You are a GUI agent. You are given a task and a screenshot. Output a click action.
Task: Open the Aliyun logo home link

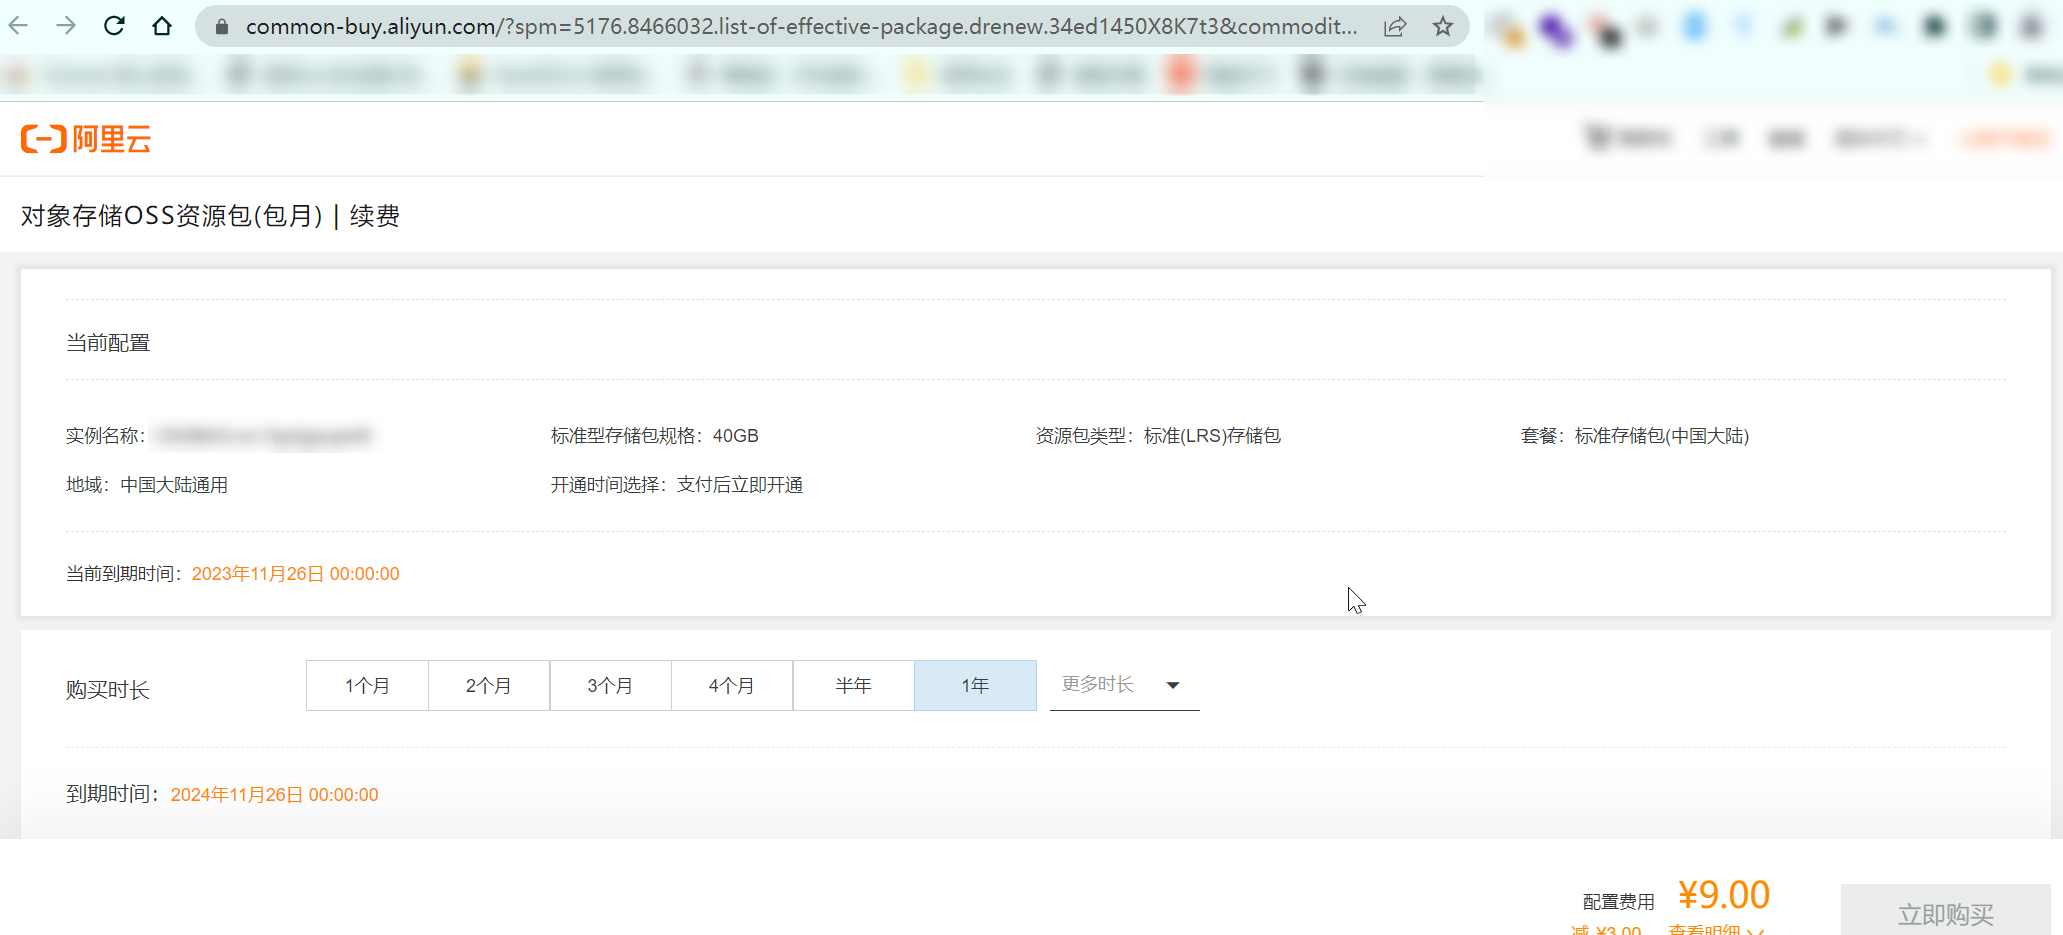coord(86,139)
